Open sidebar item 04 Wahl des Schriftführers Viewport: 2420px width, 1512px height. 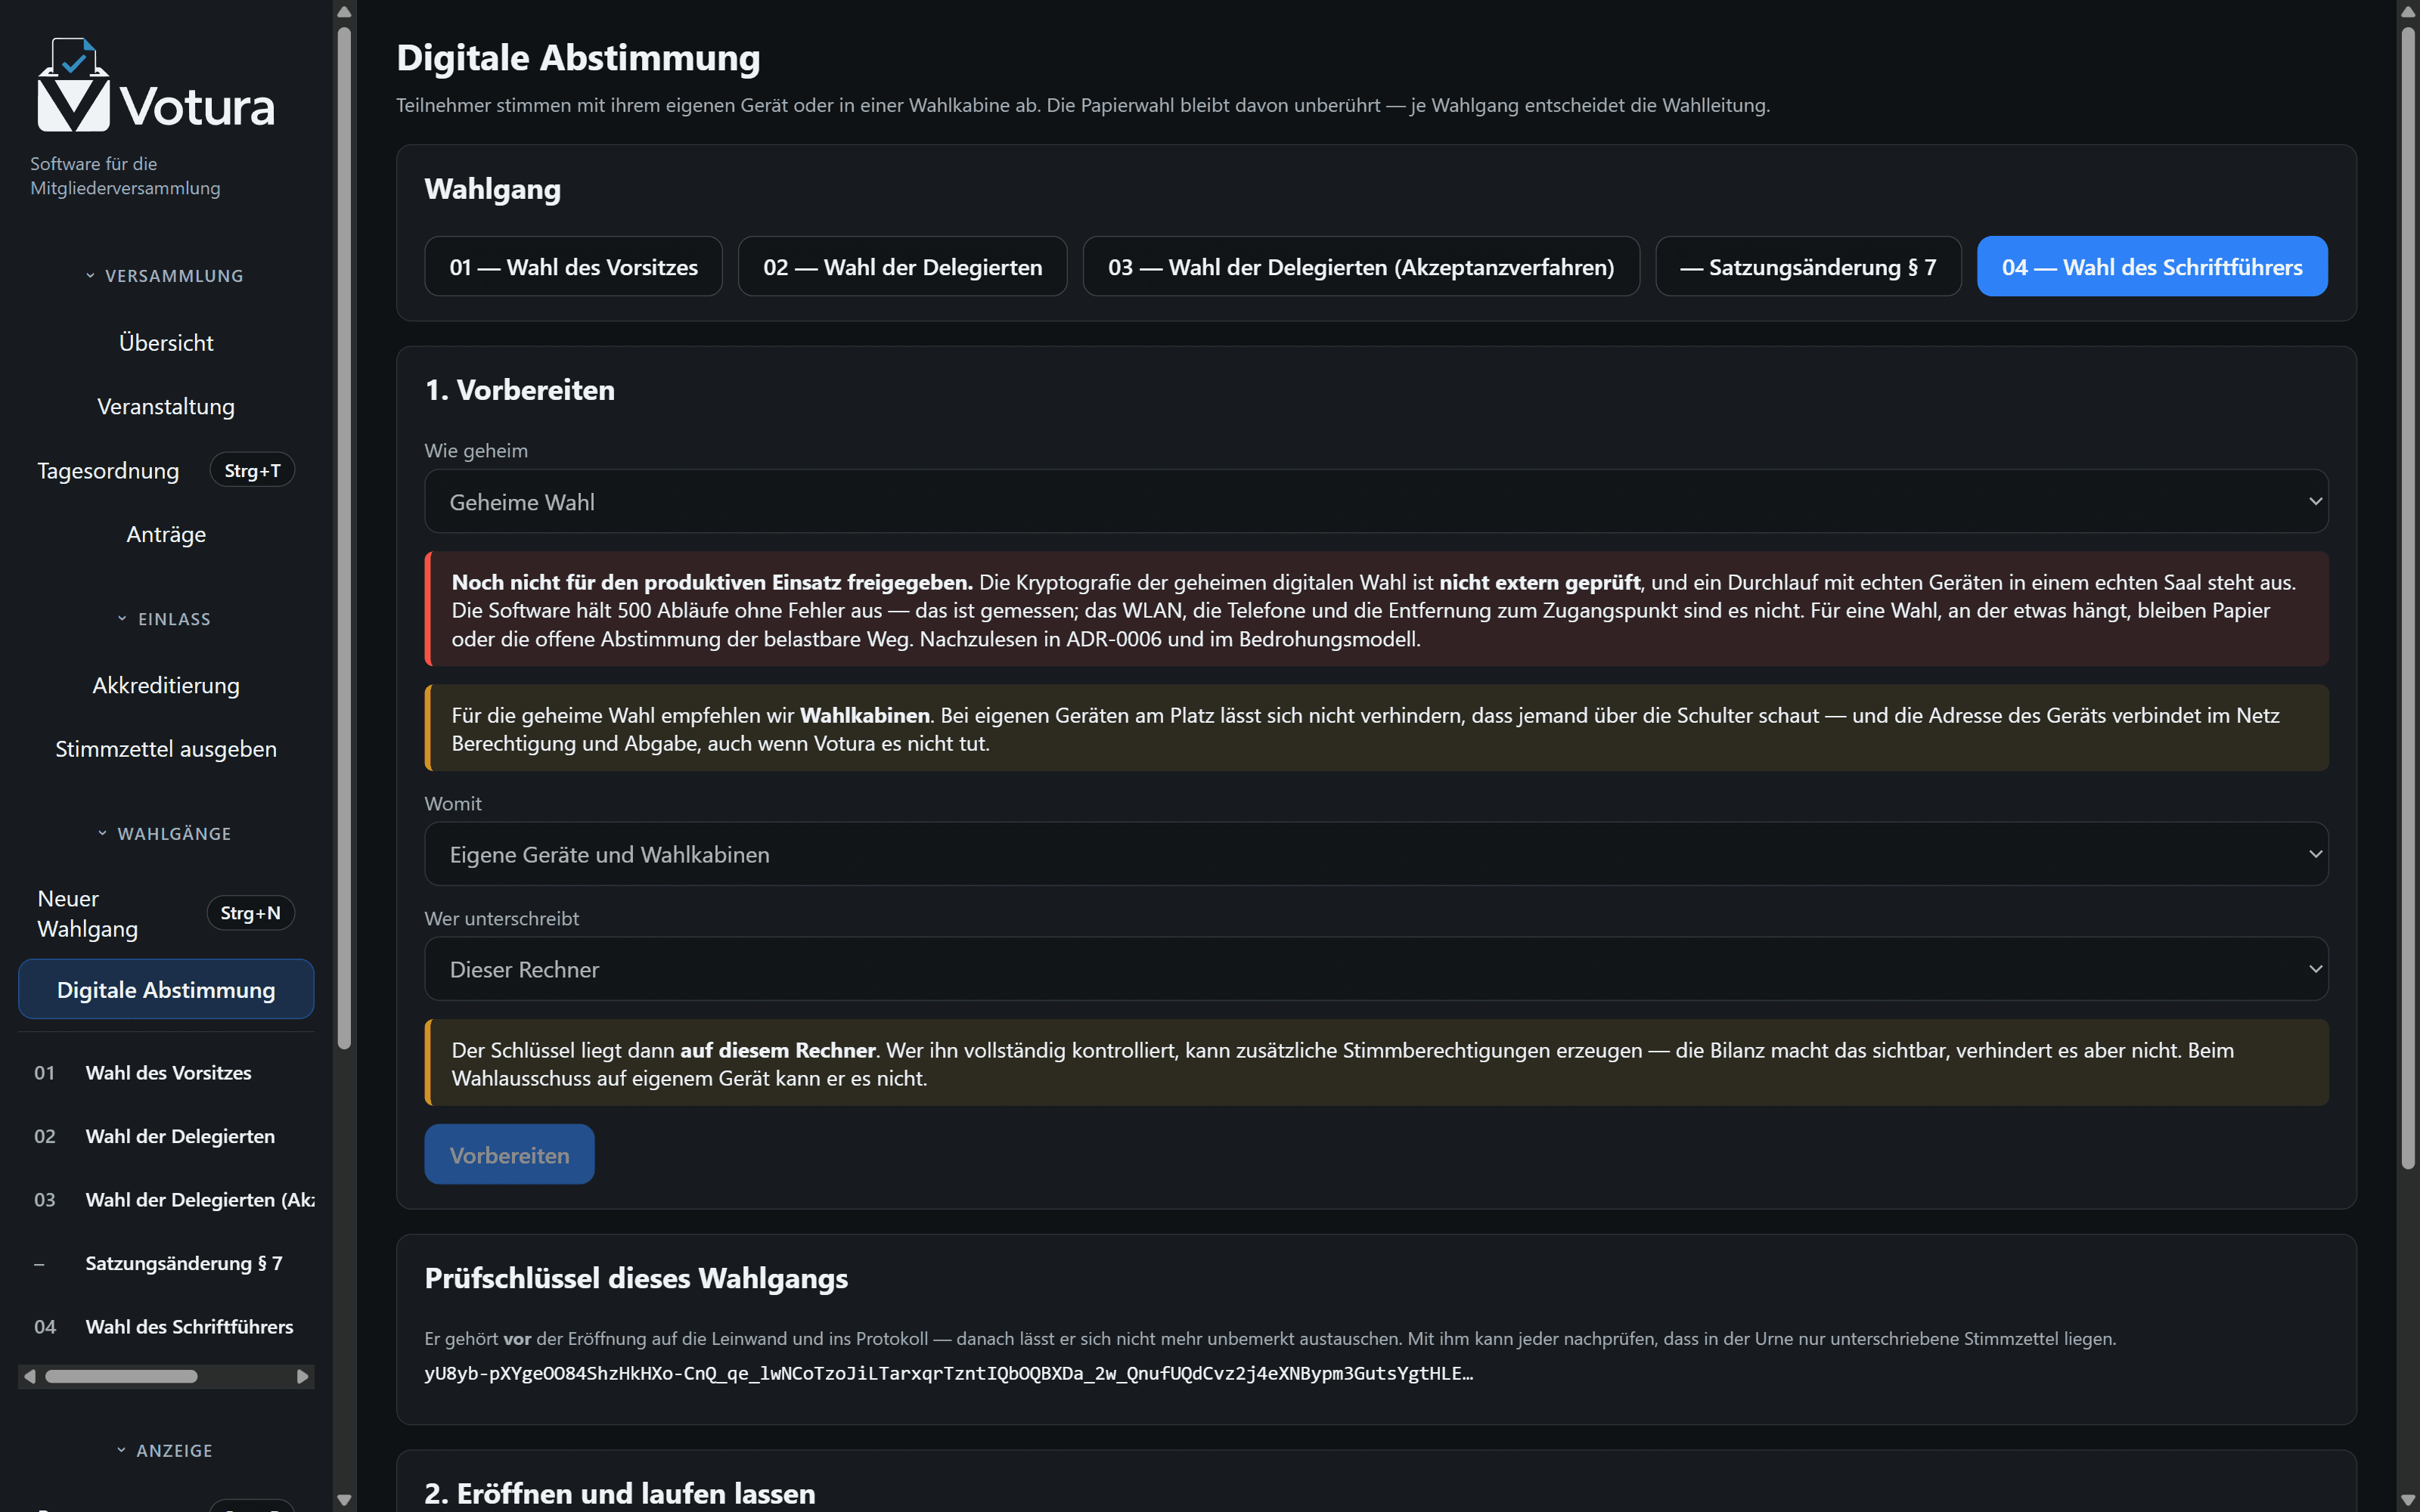click(166, 1327)
